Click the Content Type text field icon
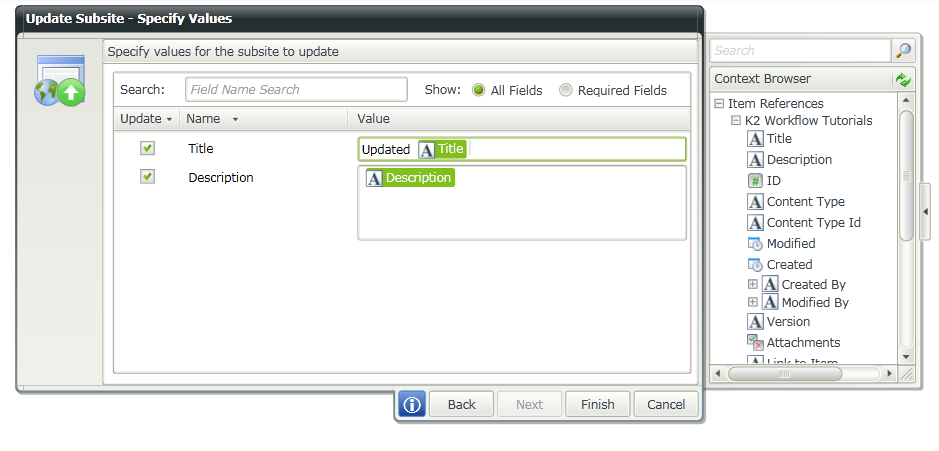This screenshot has height=451, width=939. (x=756, y=202)
